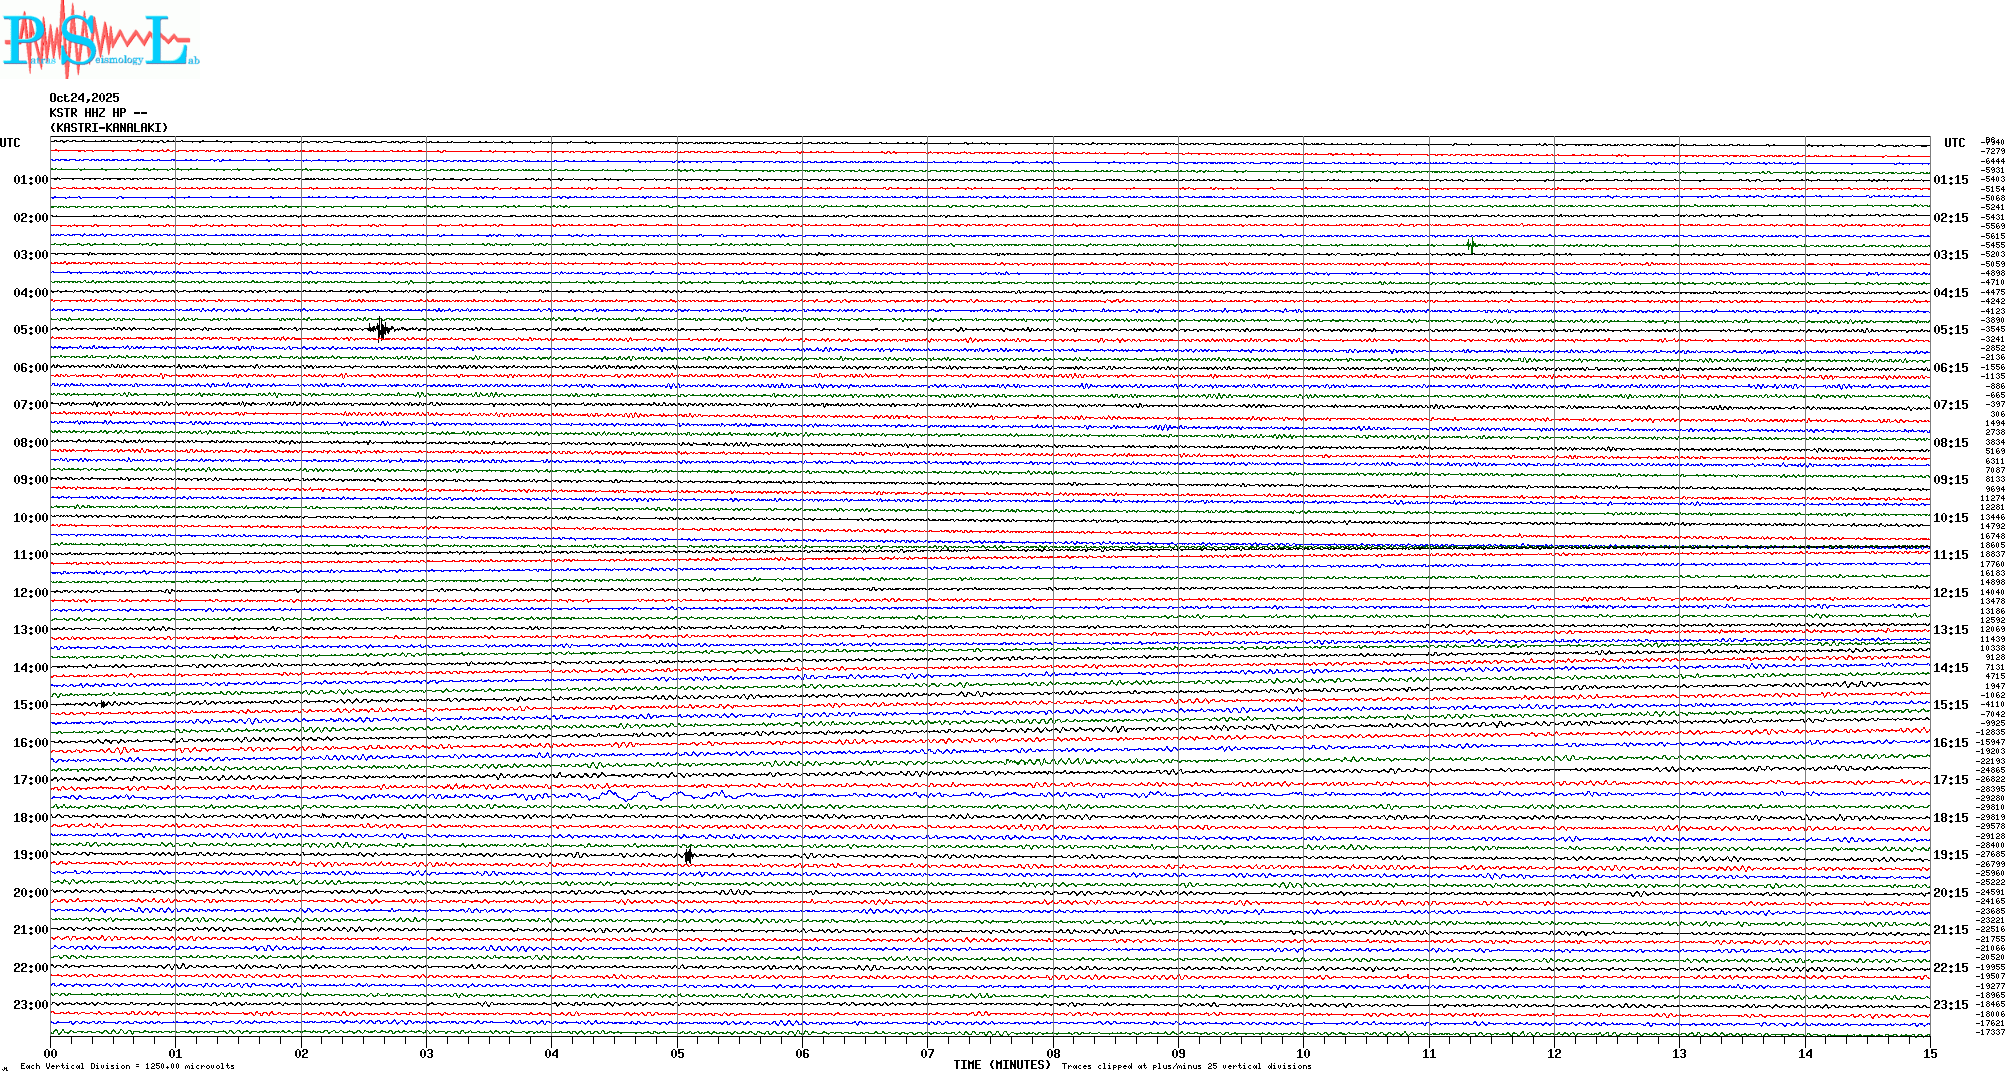Click the 01:15 label on the right axis
The image size is (2010, 1080).
click(1950, 180)
